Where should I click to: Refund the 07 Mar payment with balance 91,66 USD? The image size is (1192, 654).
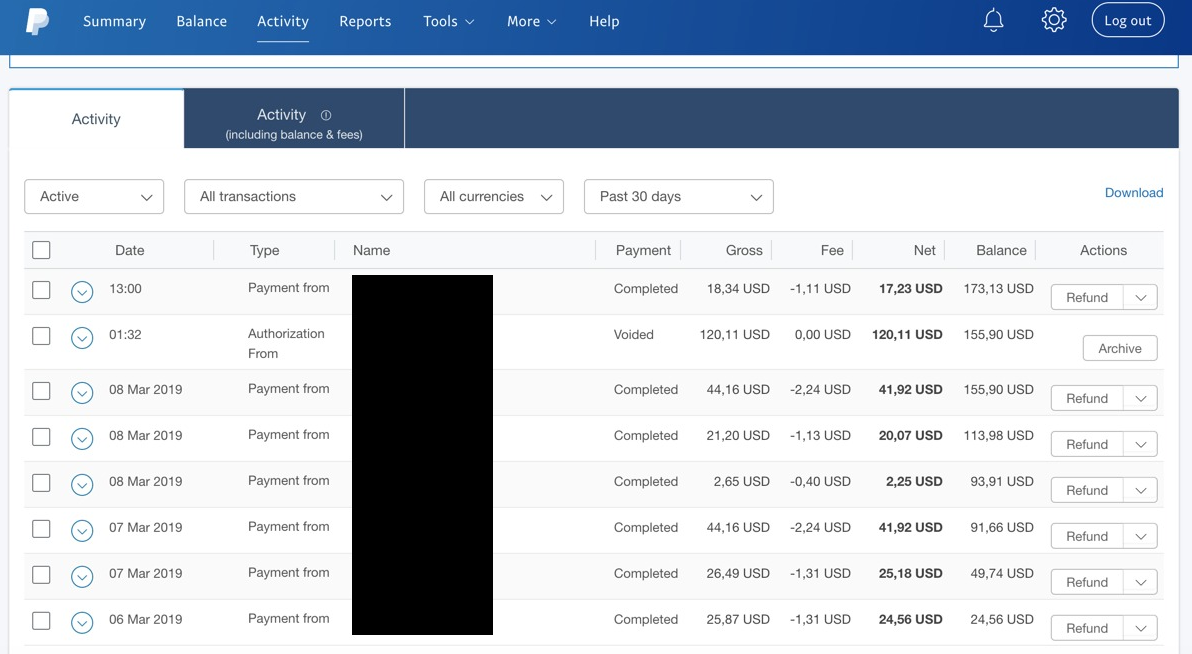coord(1087,536)
